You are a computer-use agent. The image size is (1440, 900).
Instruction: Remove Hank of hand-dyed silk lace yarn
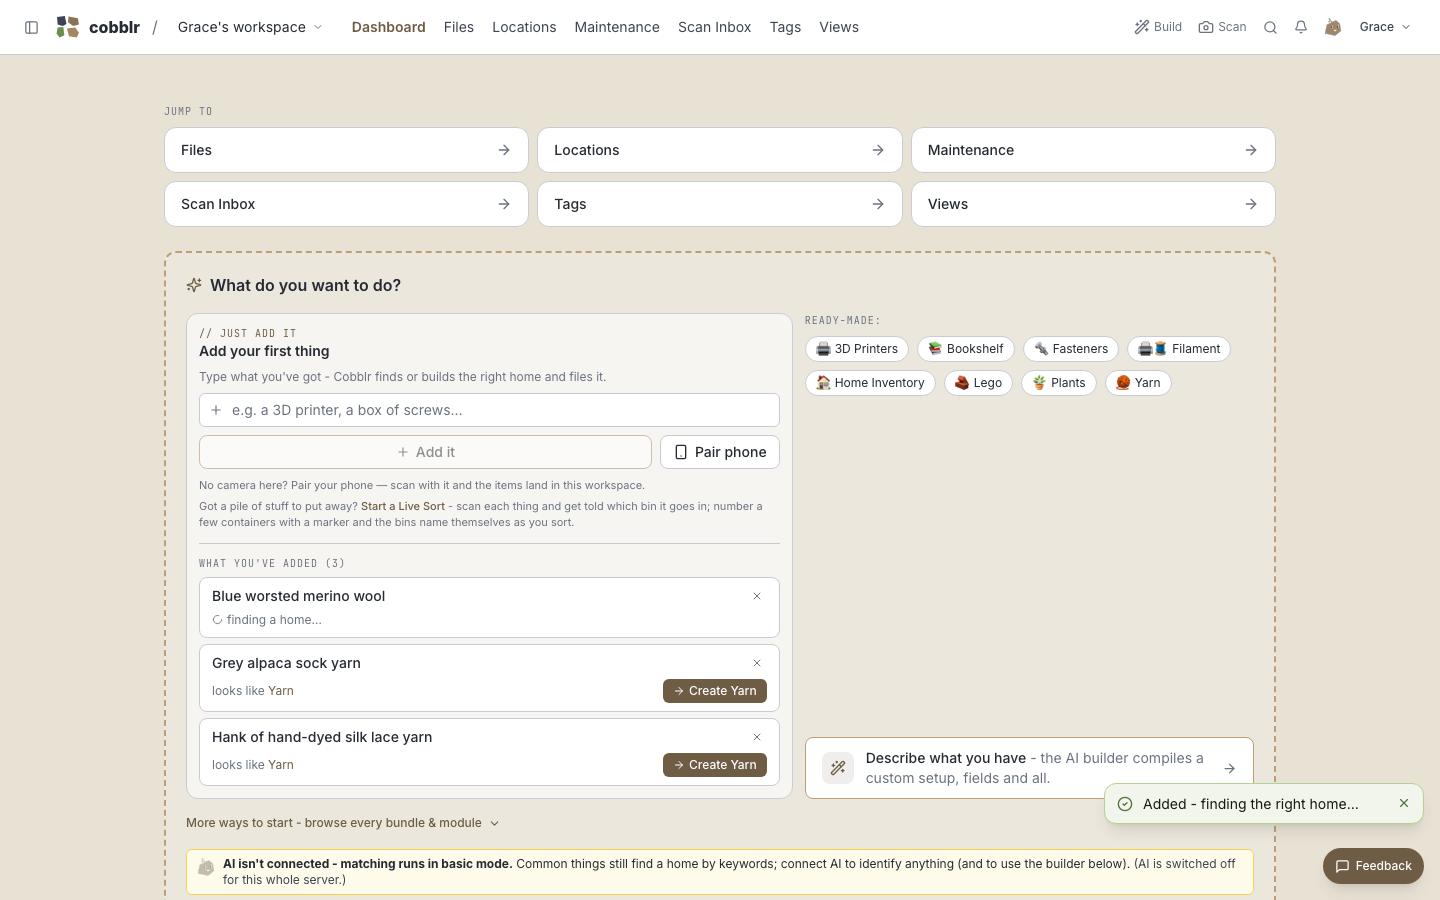tap(757, 737)
